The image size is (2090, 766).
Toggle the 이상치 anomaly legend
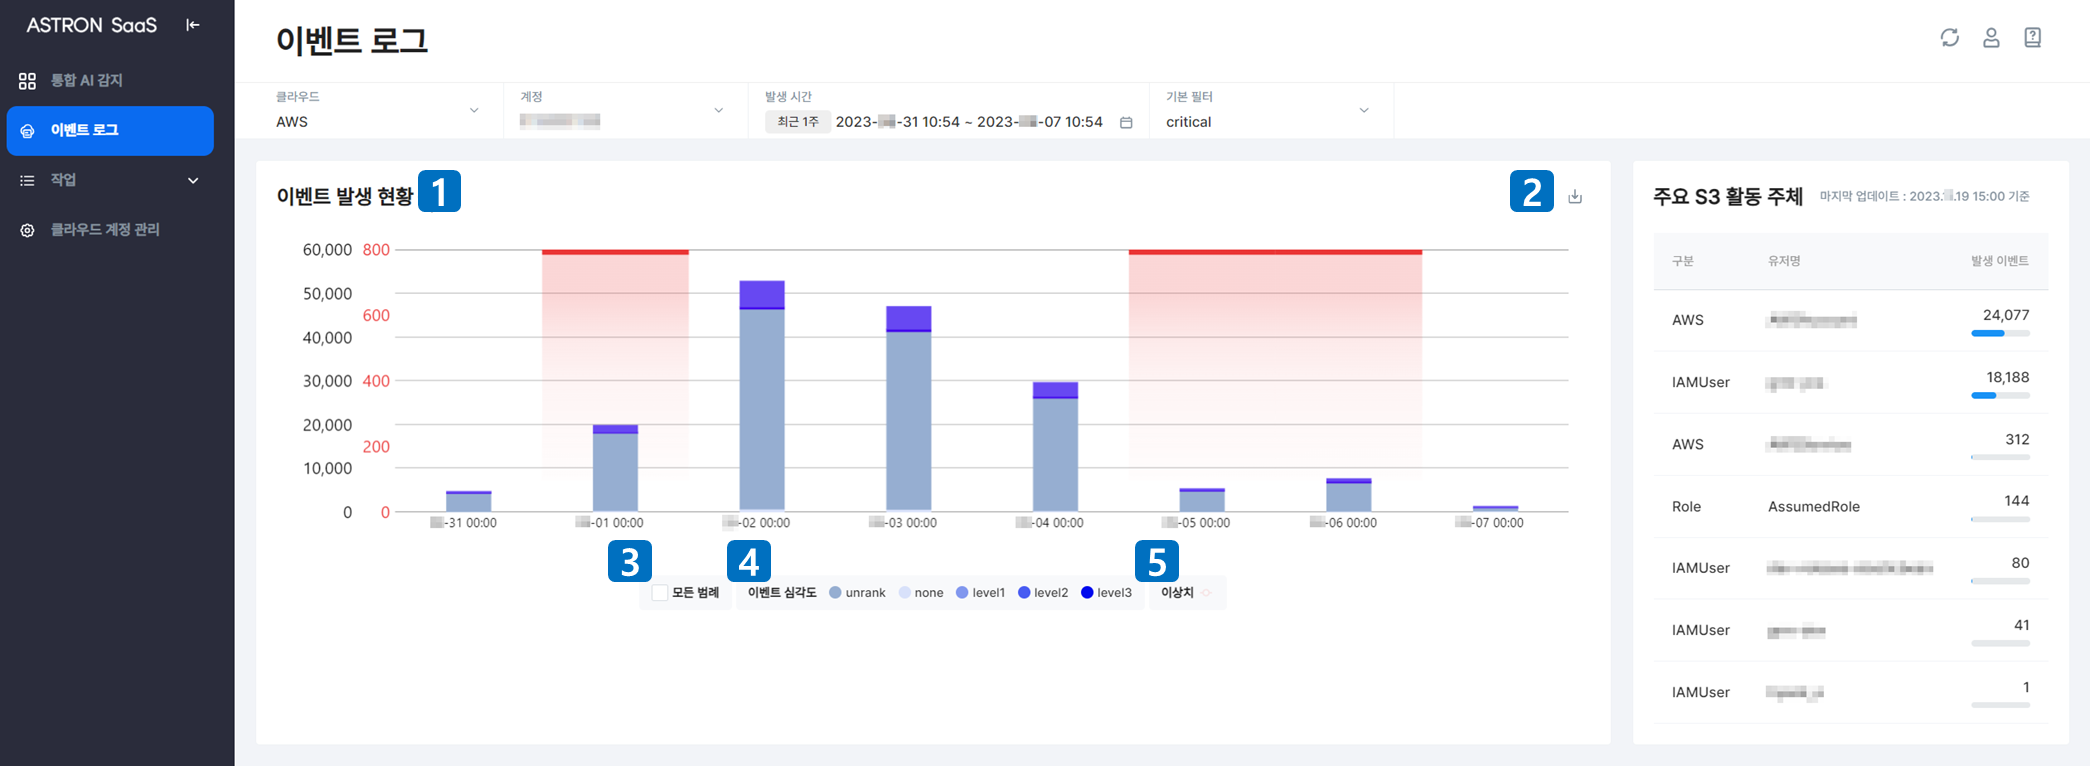1187,593
